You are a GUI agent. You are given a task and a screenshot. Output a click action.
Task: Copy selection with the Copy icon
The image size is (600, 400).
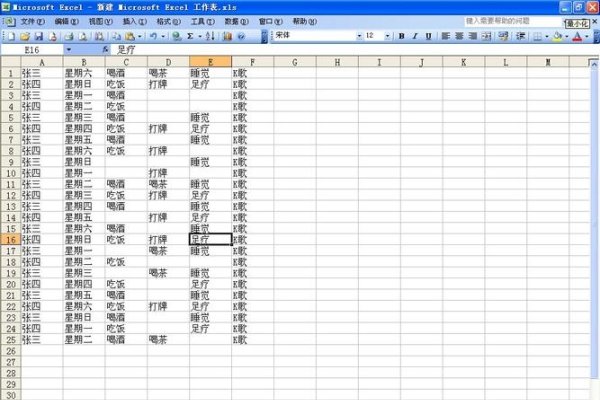116,36
